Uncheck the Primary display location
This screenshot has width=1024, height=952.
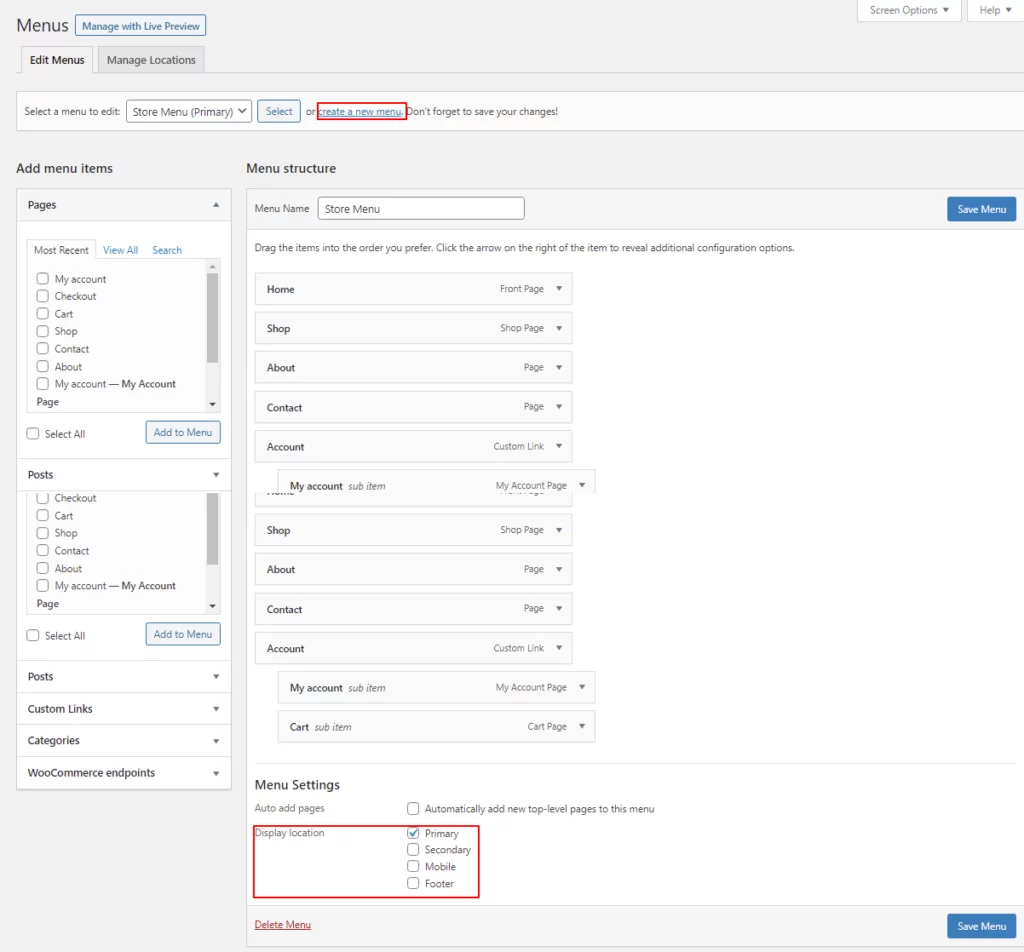tap(413, 833)
